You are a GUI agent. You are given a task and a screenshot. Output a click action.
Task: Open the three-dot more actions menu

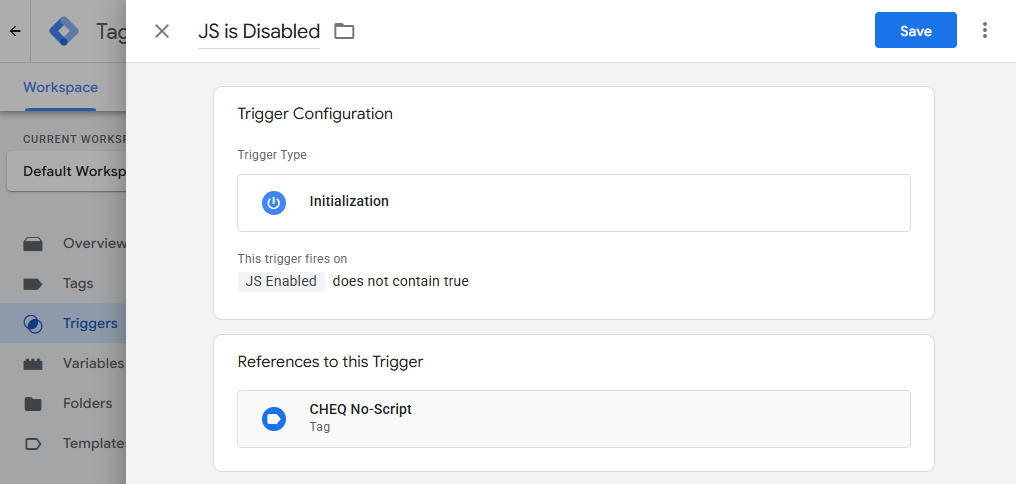(984, 30)
